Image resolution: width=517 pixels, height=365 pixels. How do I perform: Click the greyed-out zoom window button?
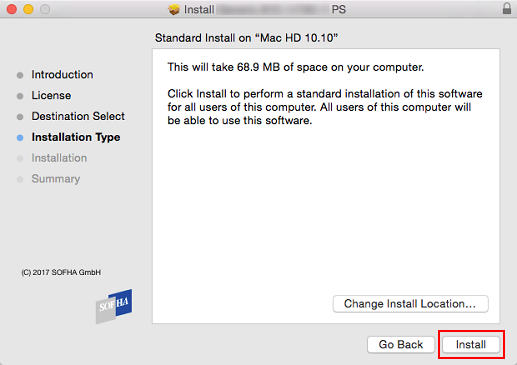pos(45,9)
